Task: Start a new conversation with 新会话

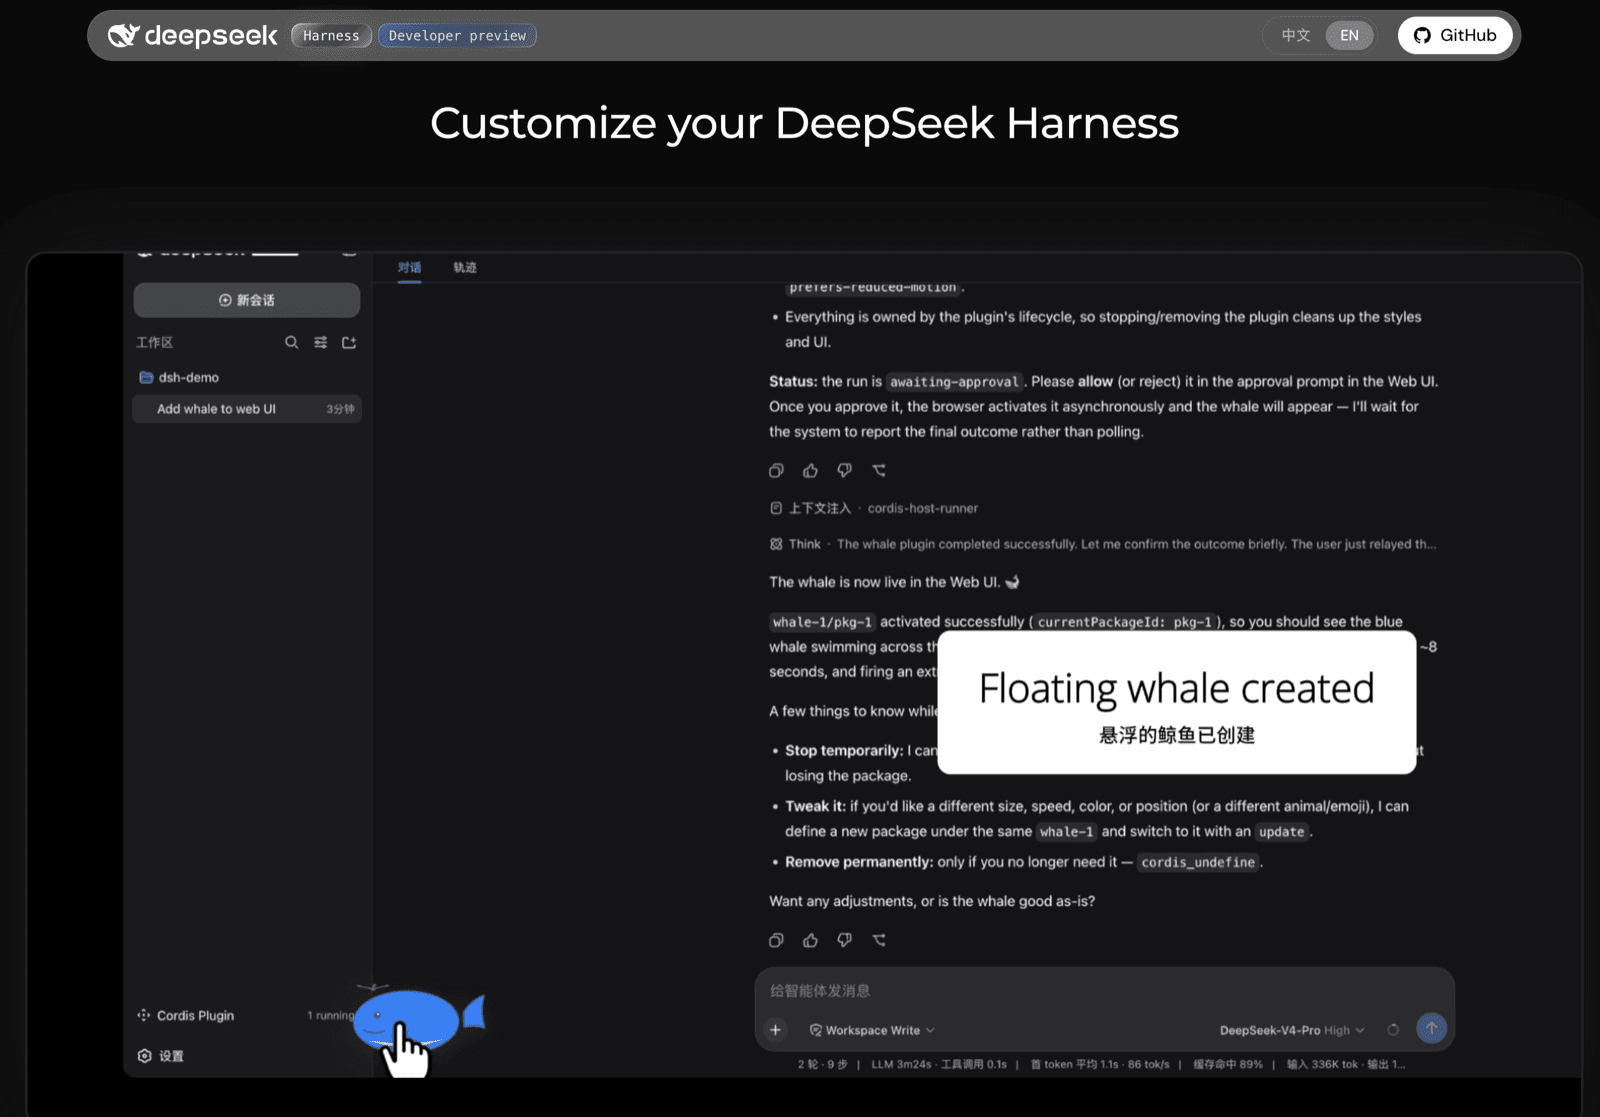Action: point(247,300)
